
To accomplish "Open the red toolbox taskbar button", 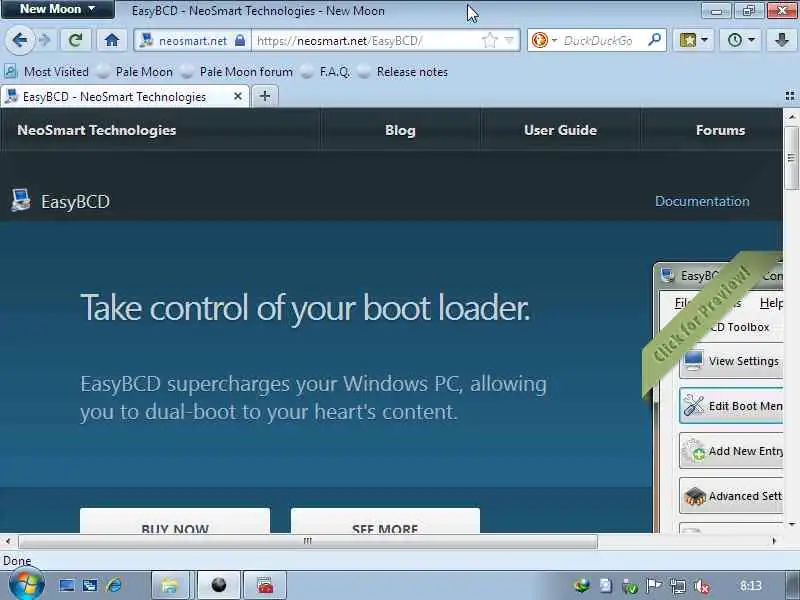I will click(x=265, y=585).
